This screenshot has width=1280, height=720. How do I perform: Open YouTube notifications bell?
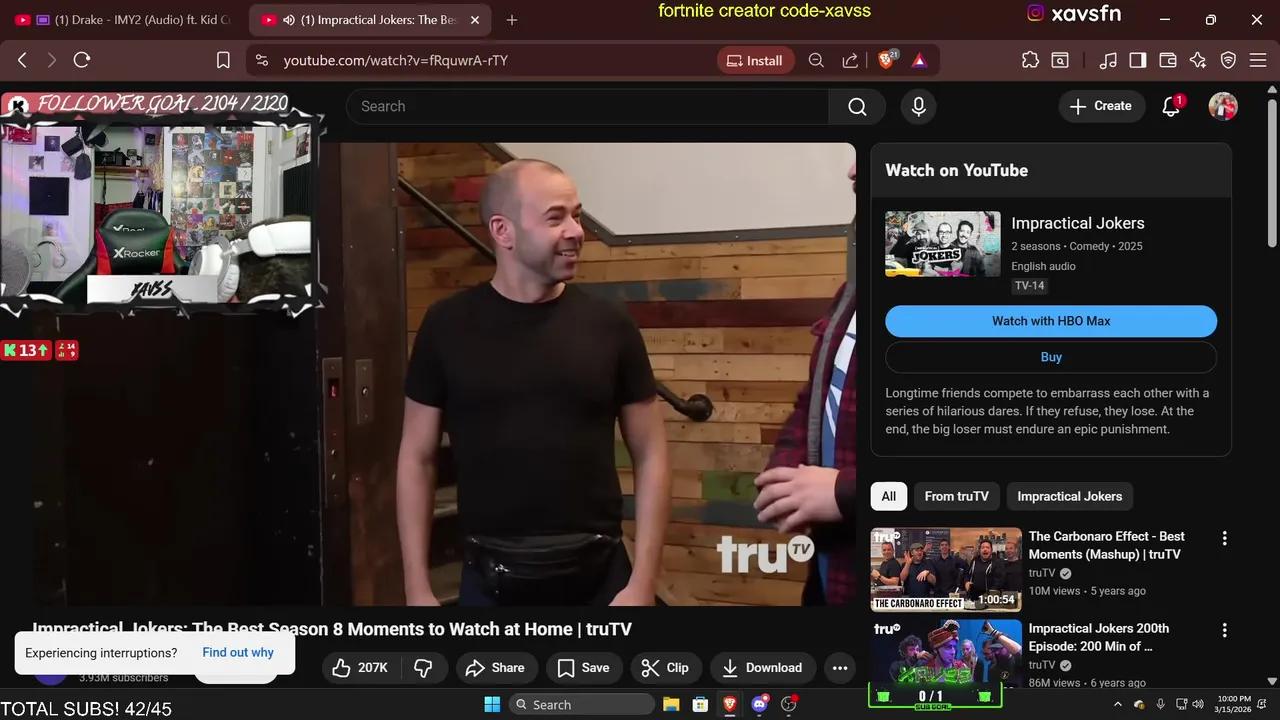tap(1171, 106)
